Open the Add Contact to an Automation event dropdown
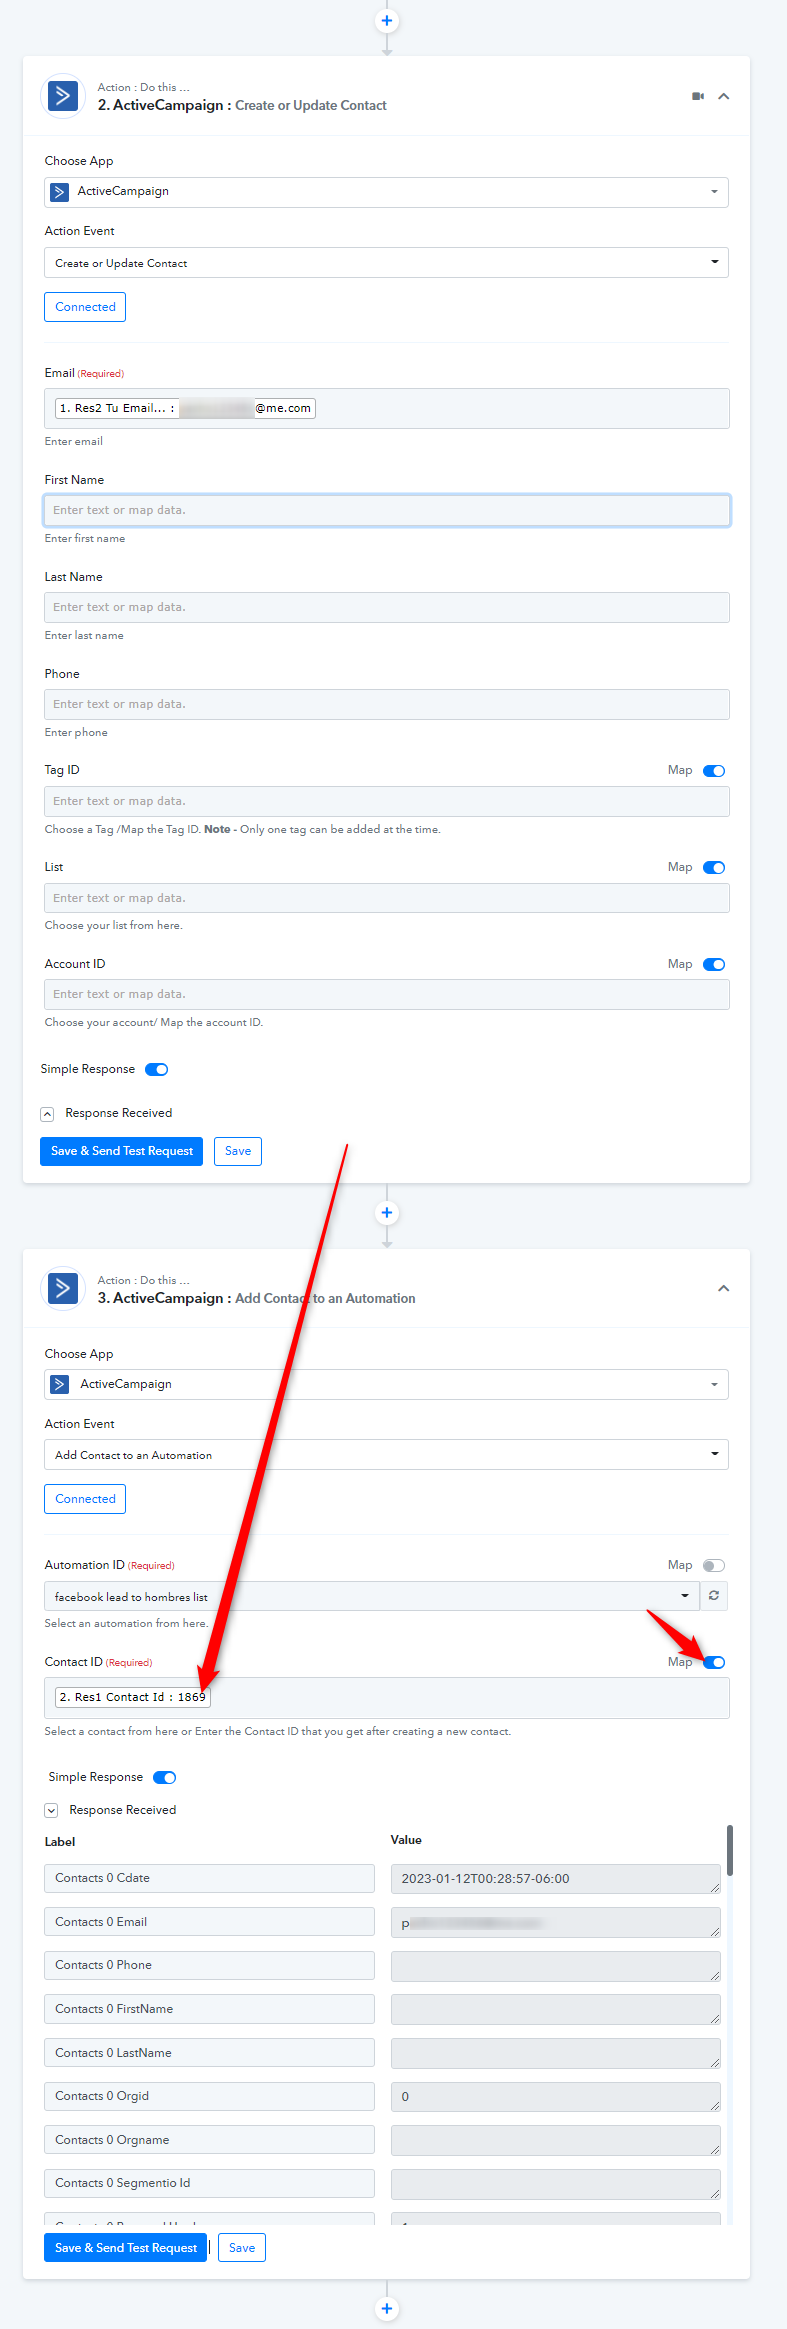Image resolution: width=787 pixels, height=2329 pixels. point(386,1455)
